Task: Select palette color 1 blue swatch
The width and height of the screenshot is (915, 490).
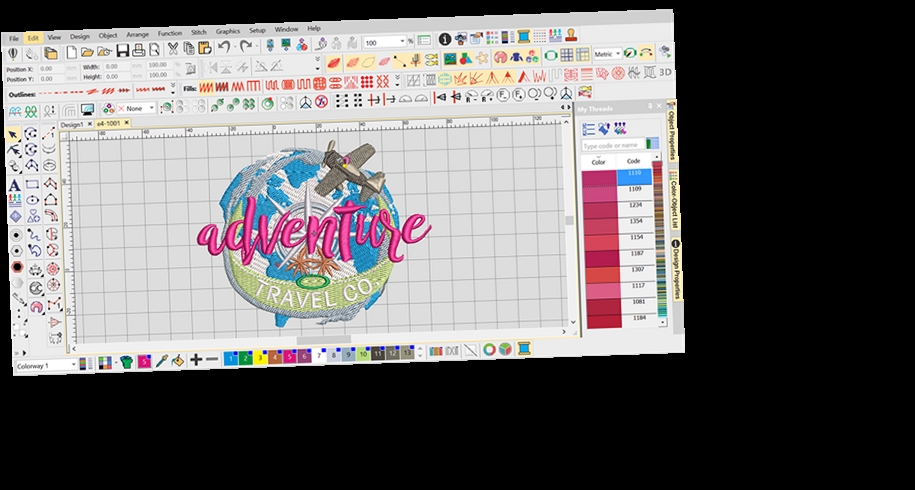Action: [231, 358]
